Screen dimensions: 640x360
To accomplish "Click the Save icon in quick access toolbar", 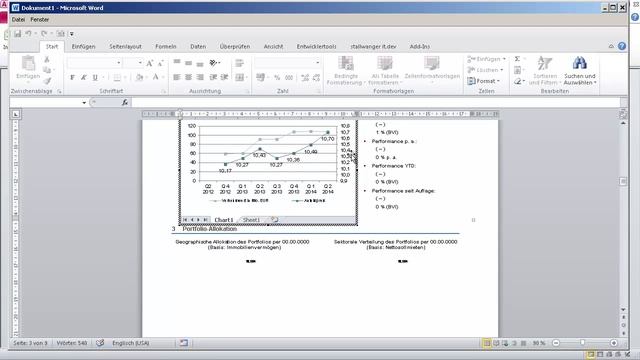I will (x=18, y=34).
